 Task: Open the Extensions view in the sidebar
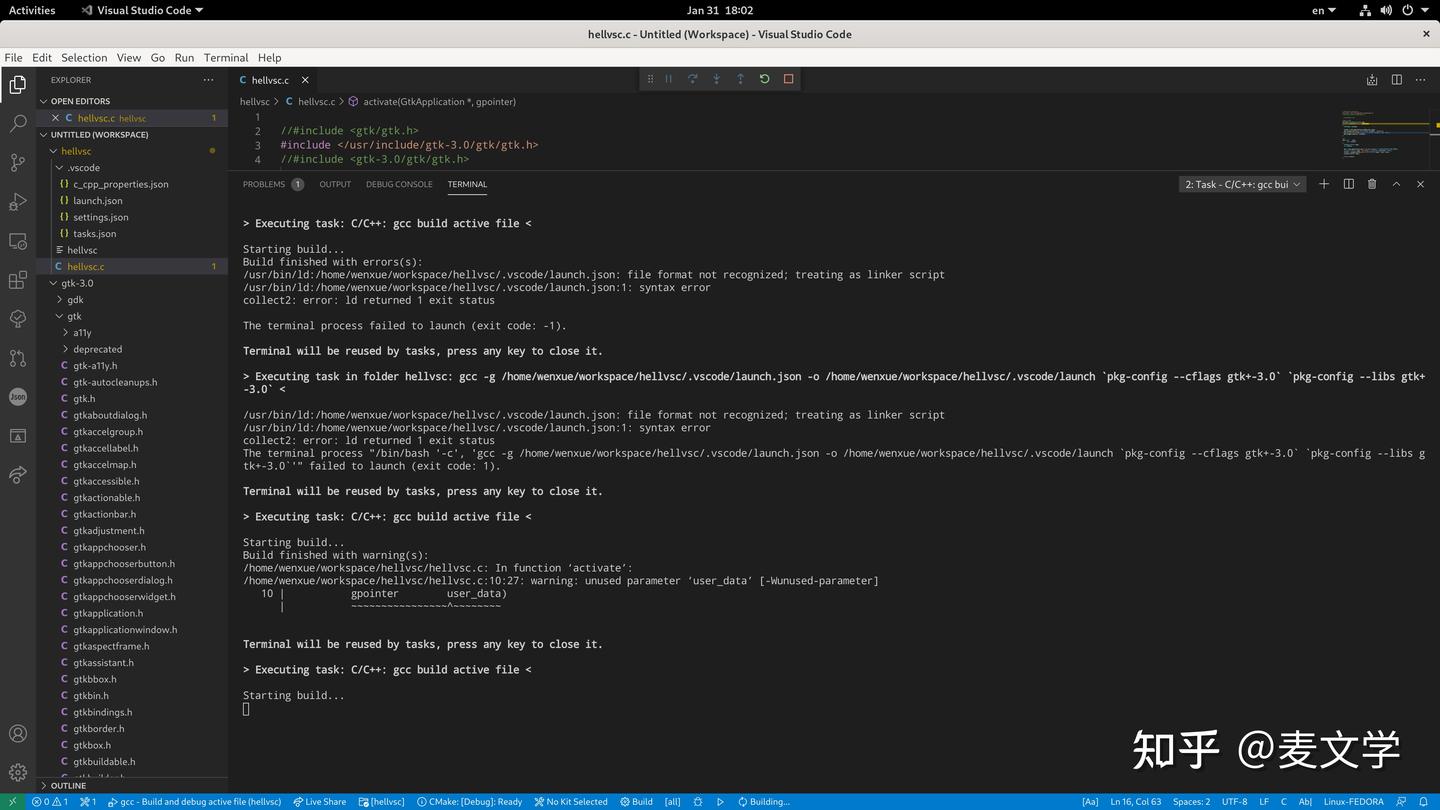(x=17, y=281)
